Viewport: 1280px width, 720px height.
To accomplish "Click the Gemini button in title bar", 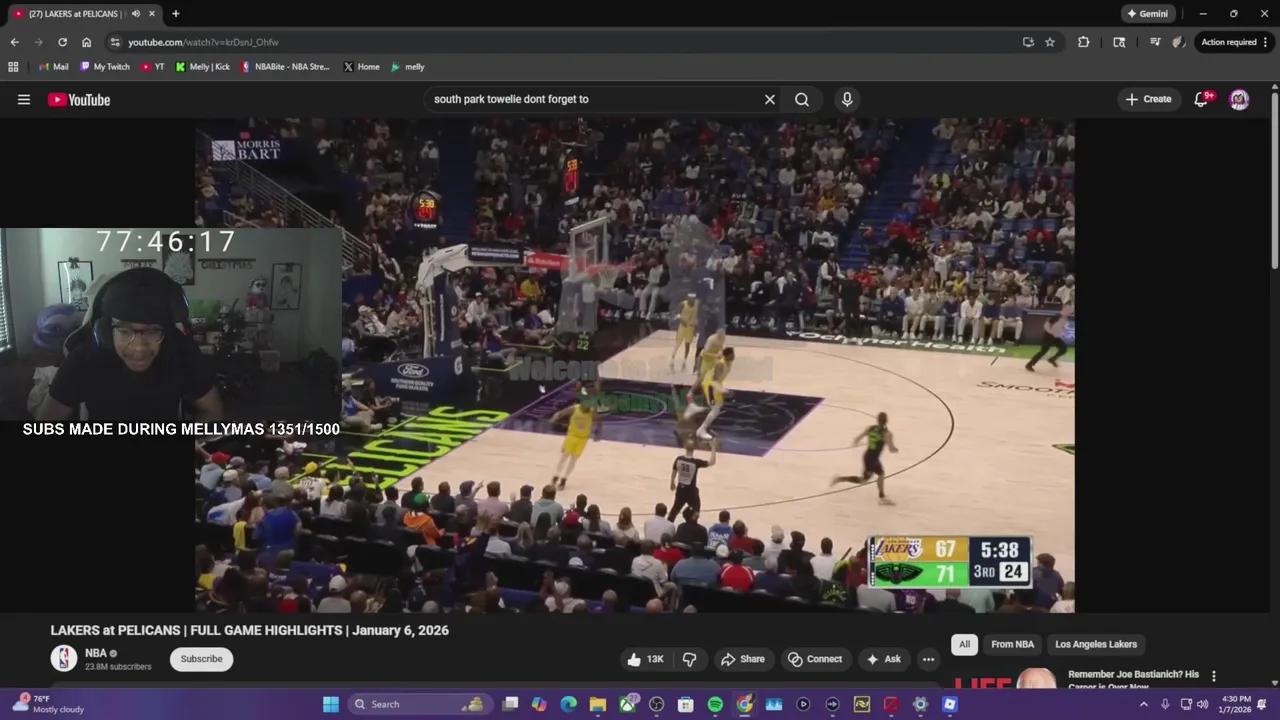I will click(x=1146, y=14).
